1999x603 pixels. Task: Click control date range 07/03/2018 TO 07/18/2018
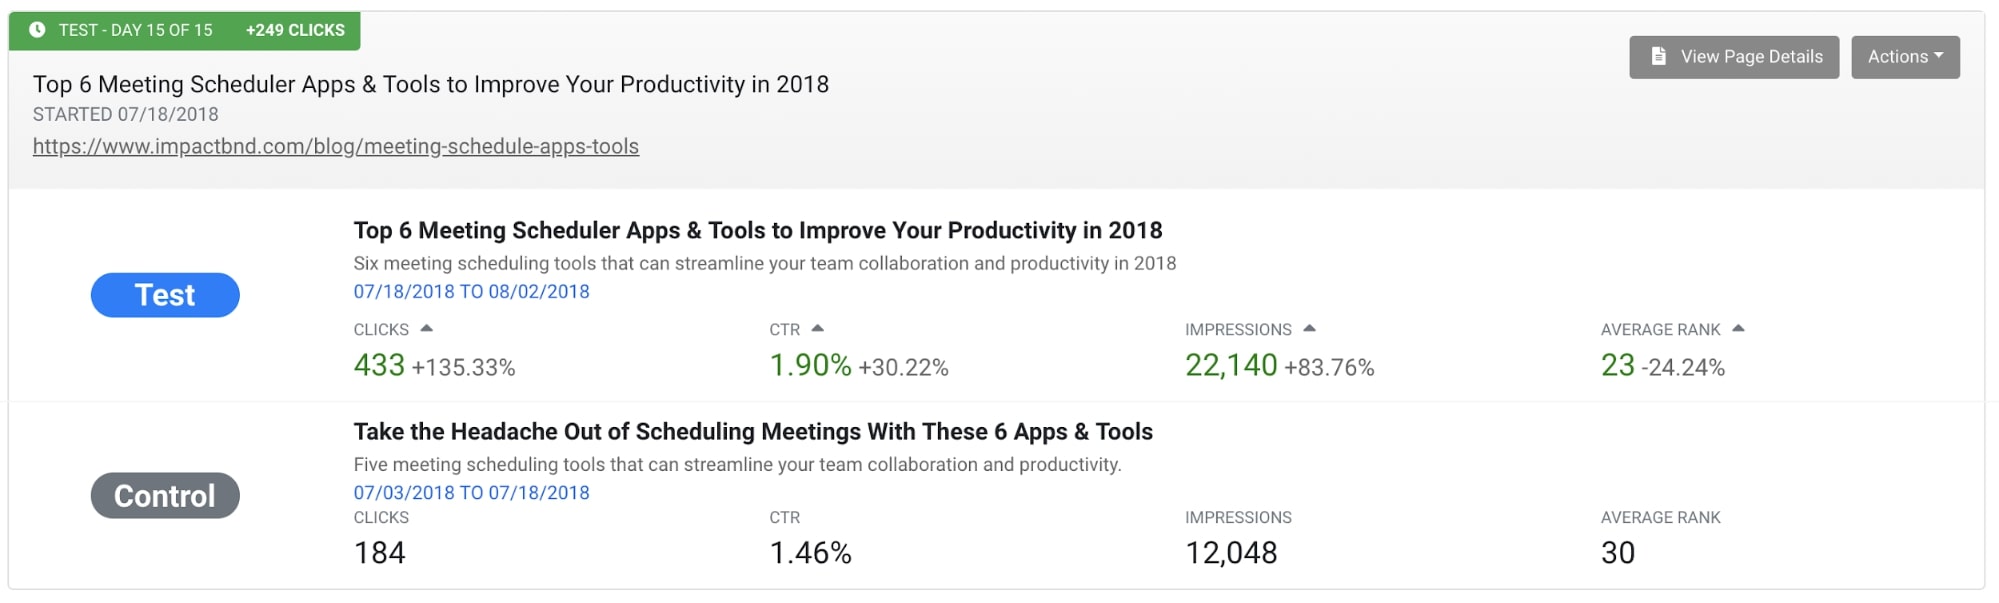[x=471, y=493]
